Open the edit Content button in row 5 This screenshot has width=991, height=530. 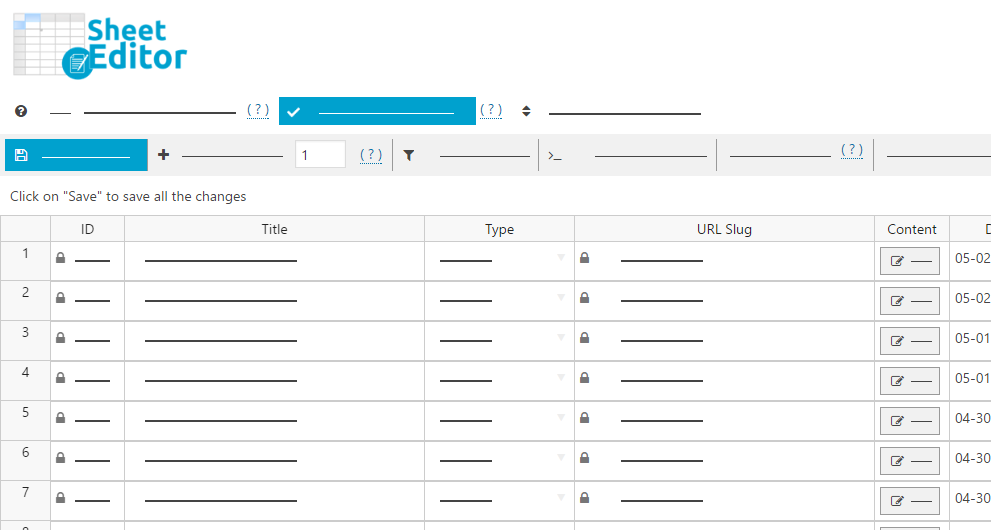[909, 421]
